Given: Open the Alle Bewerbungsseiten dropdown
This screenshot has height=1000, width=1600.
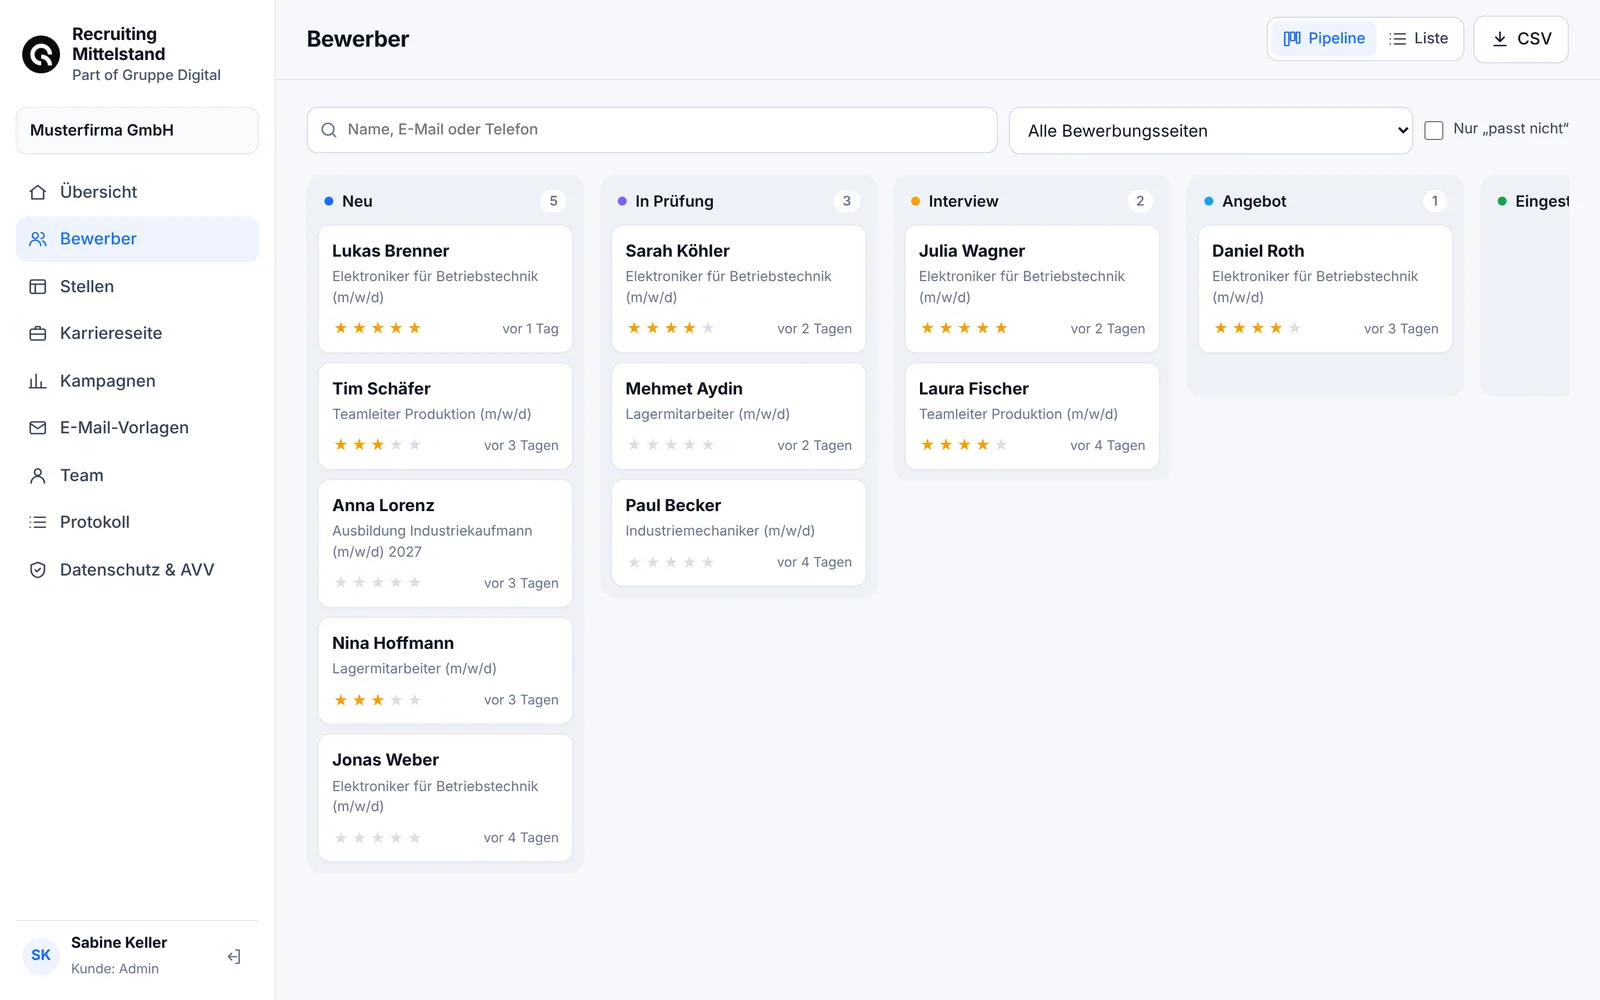Looking at the screenshot, I should 1211,131.
